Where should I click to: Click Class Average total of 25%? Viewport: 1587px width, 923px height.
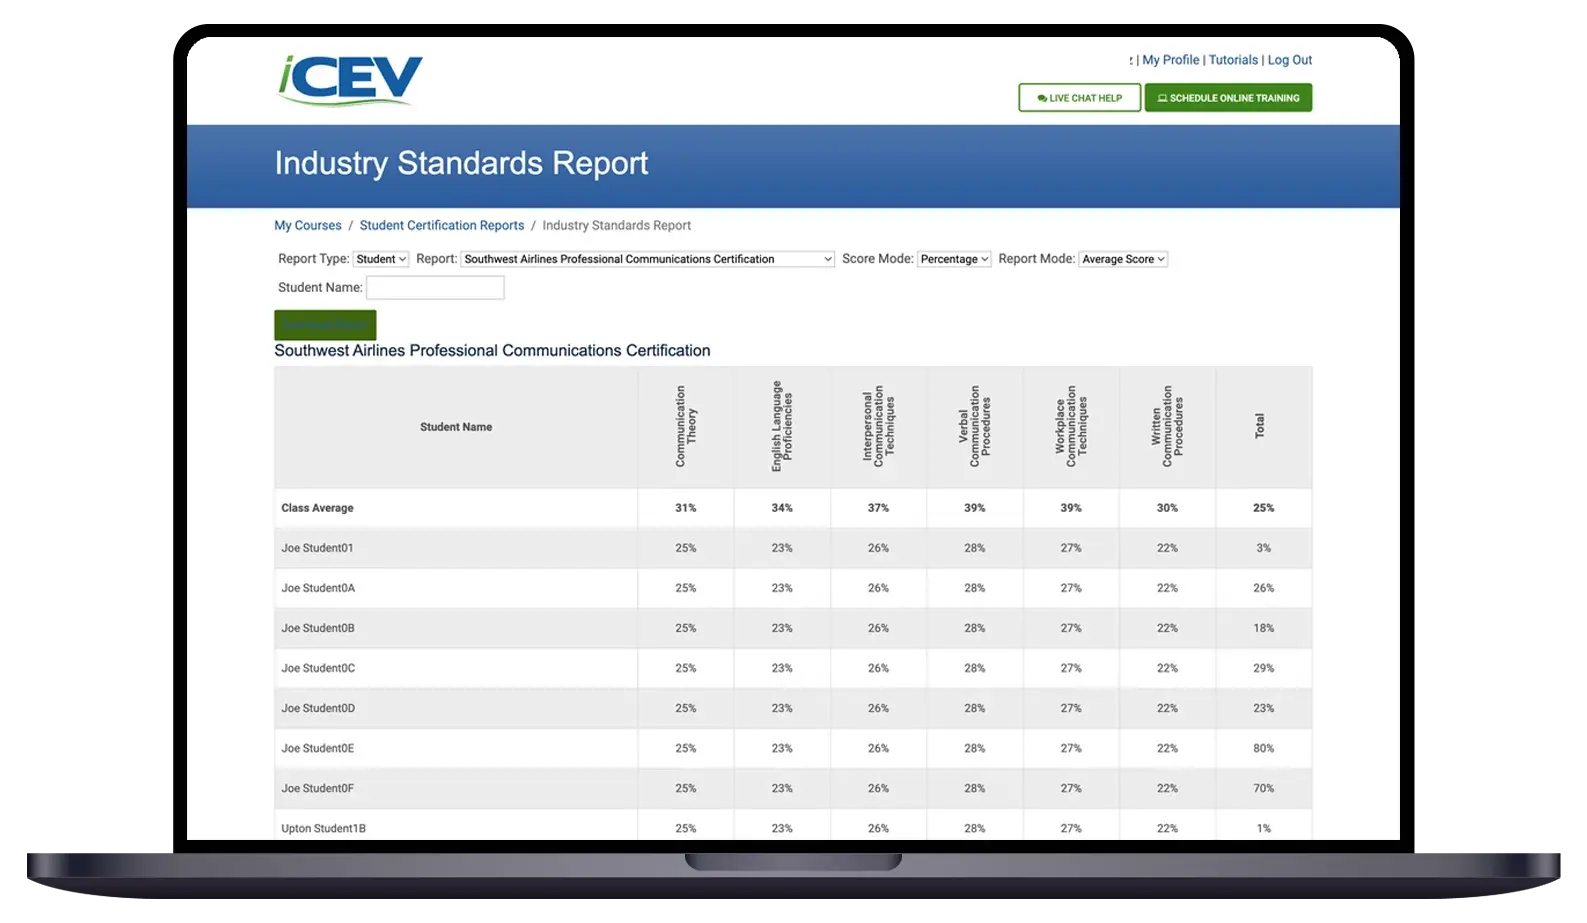pos(1264,508)
